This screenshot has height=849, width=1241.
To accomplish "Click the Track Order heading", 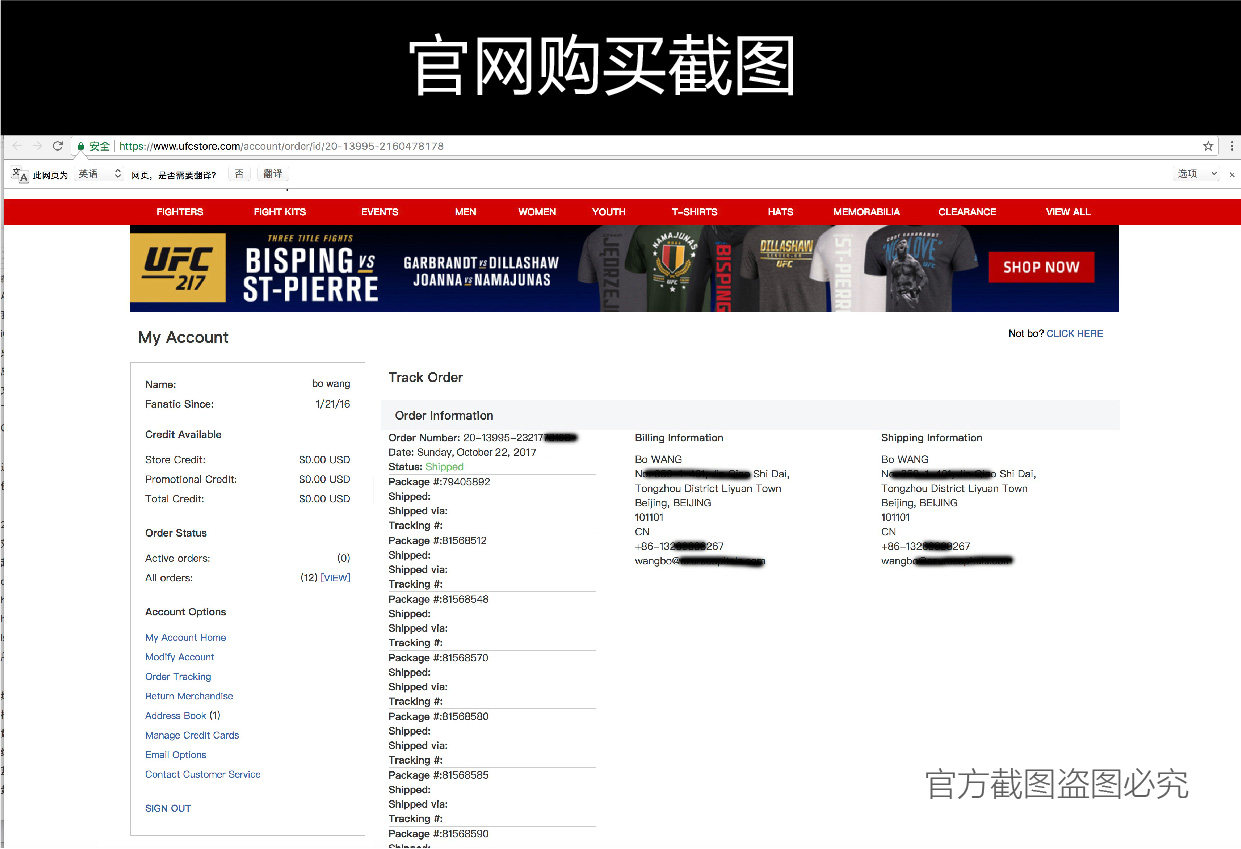I will coord(426,378).
